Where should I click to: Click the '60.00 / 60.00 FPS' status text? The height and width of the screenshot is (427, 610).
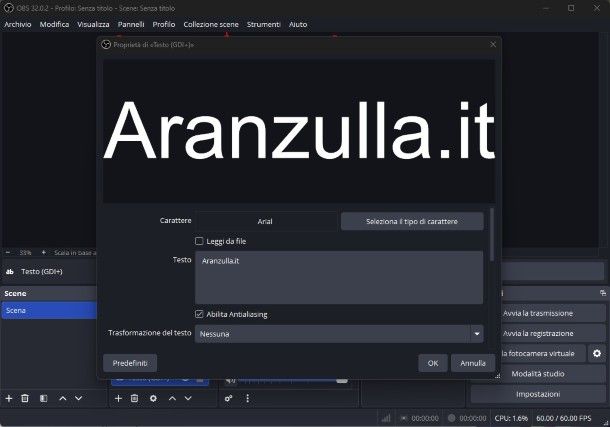pos(564,418)
